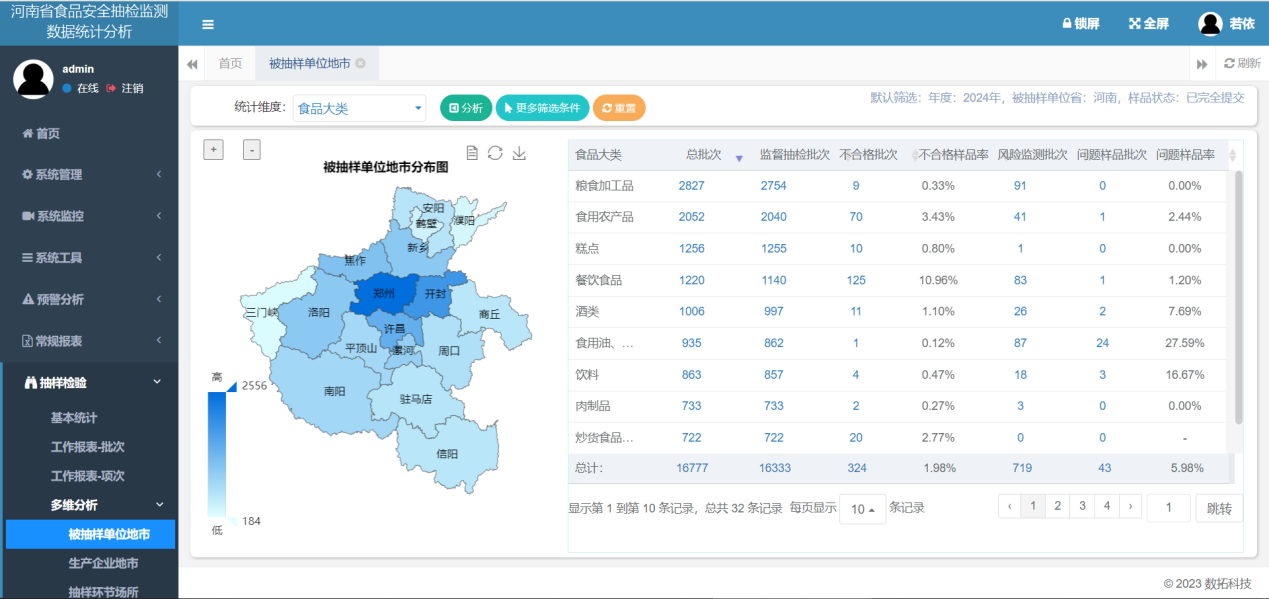This screenshot has height=599, width=1269.
Task: Click the admin profile picture in sidebar
Action: pos(33,79)
